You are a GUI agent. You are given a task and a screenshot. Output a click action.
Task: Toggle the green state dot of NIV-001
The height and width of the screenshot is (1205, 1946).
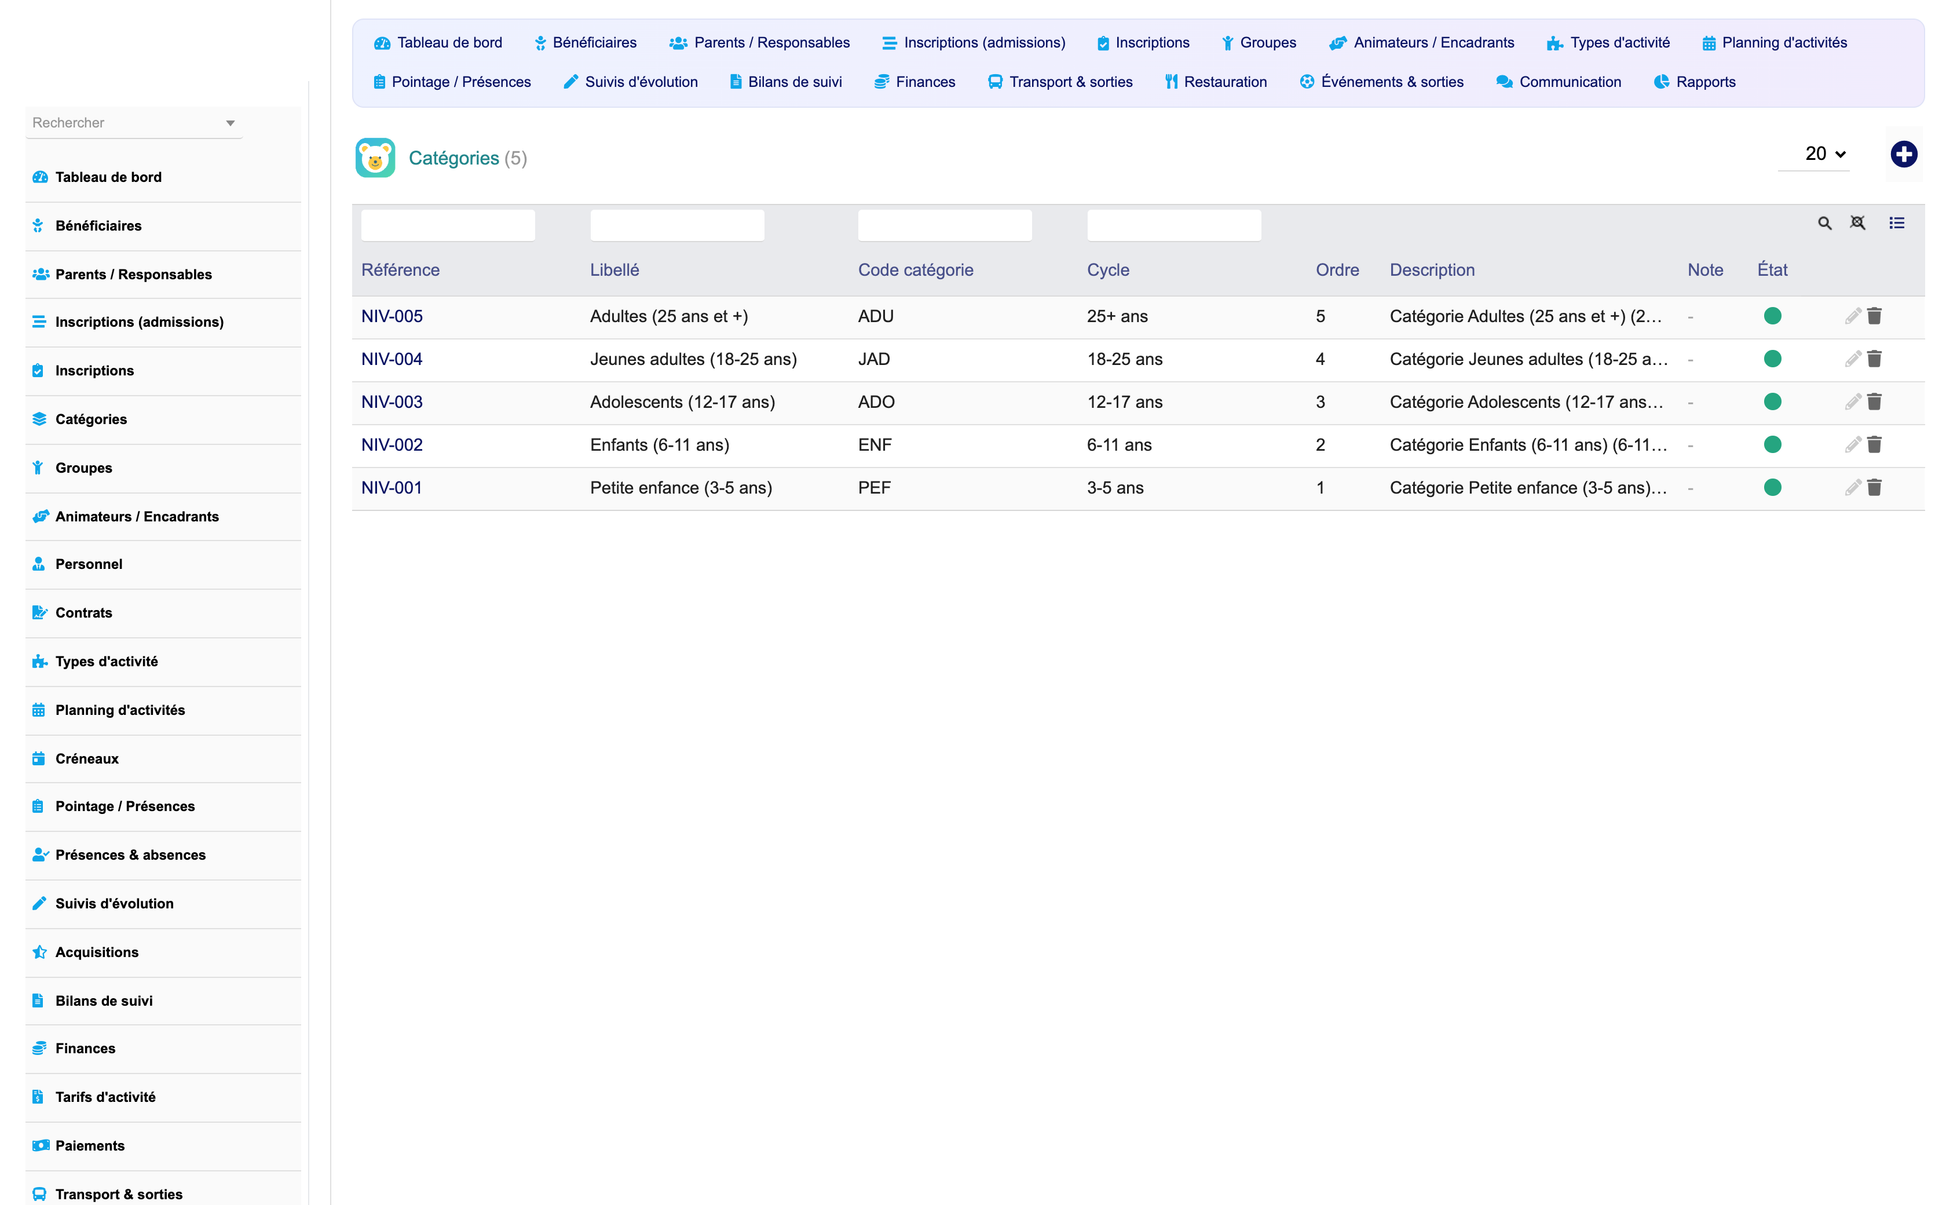point(1772,488)
